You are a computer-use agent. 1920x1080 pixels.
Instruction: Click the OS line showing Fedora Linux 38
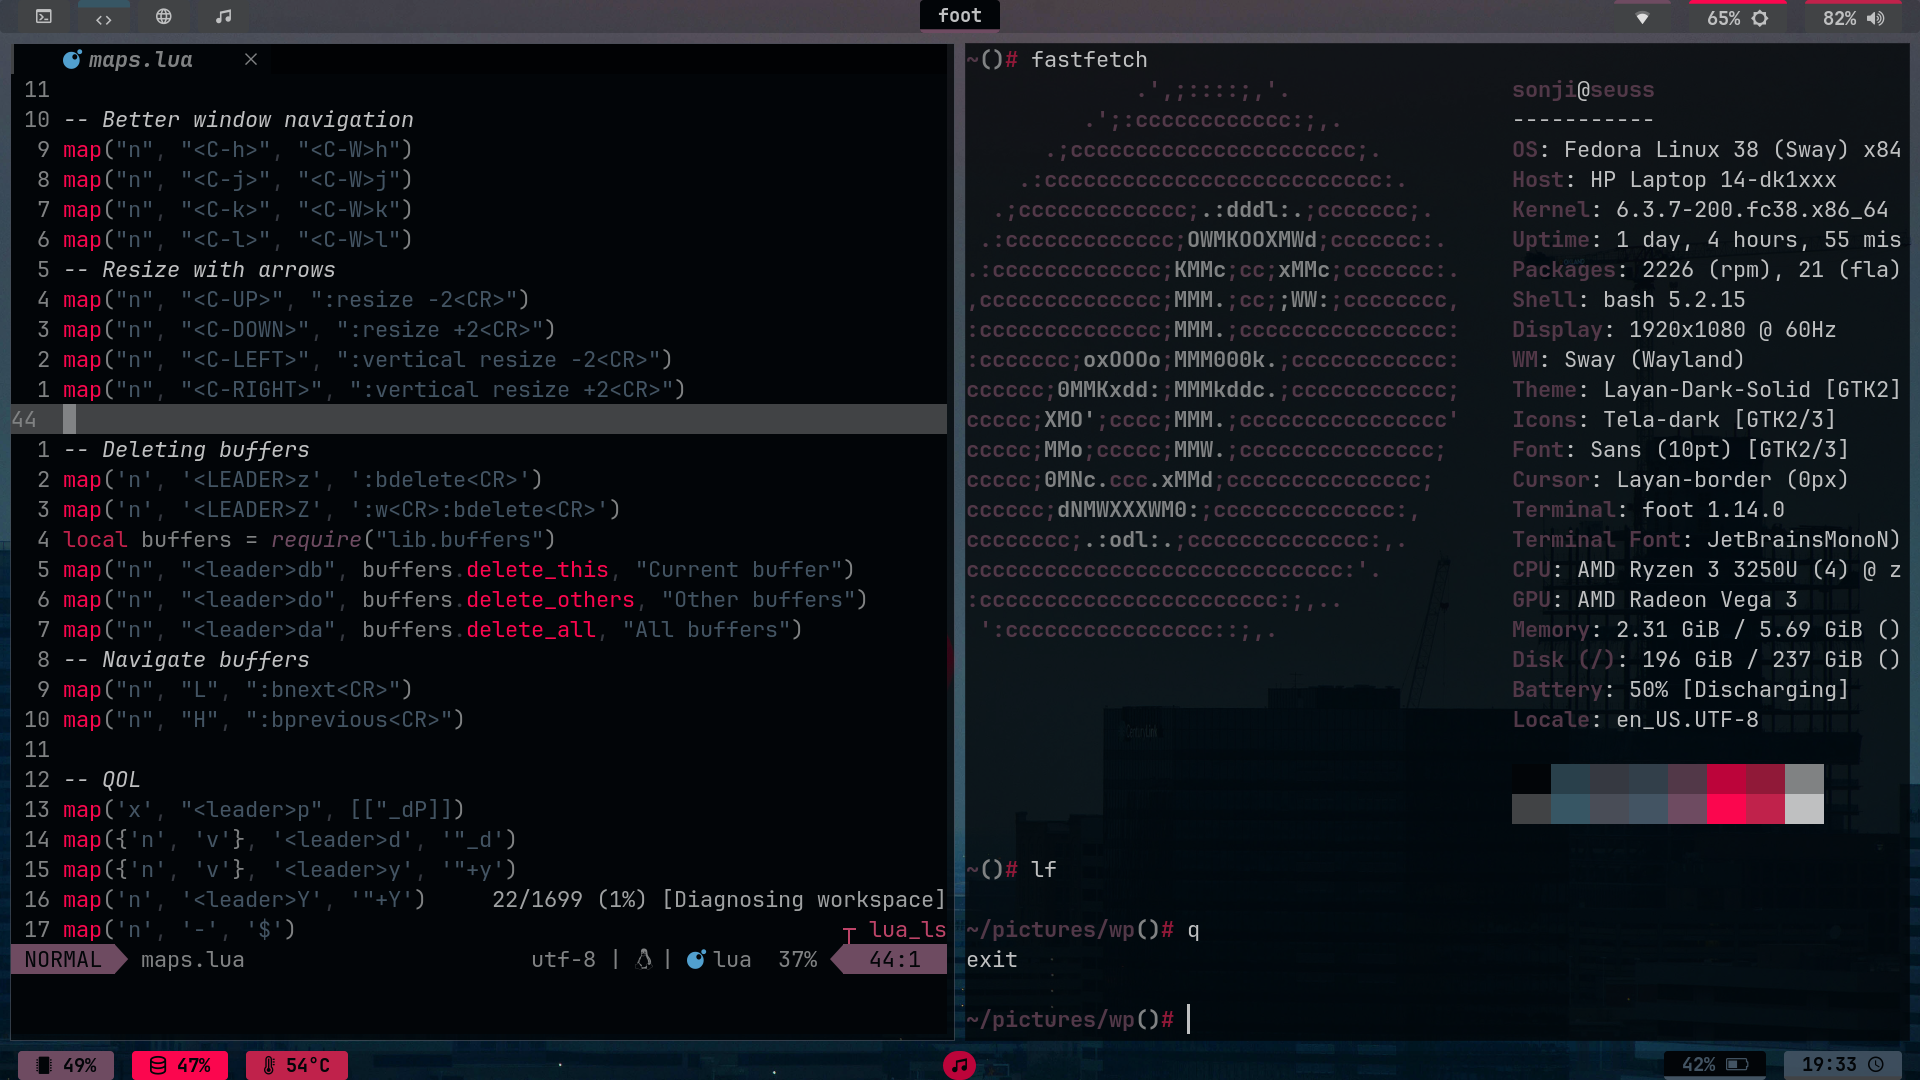(1706, 149)
